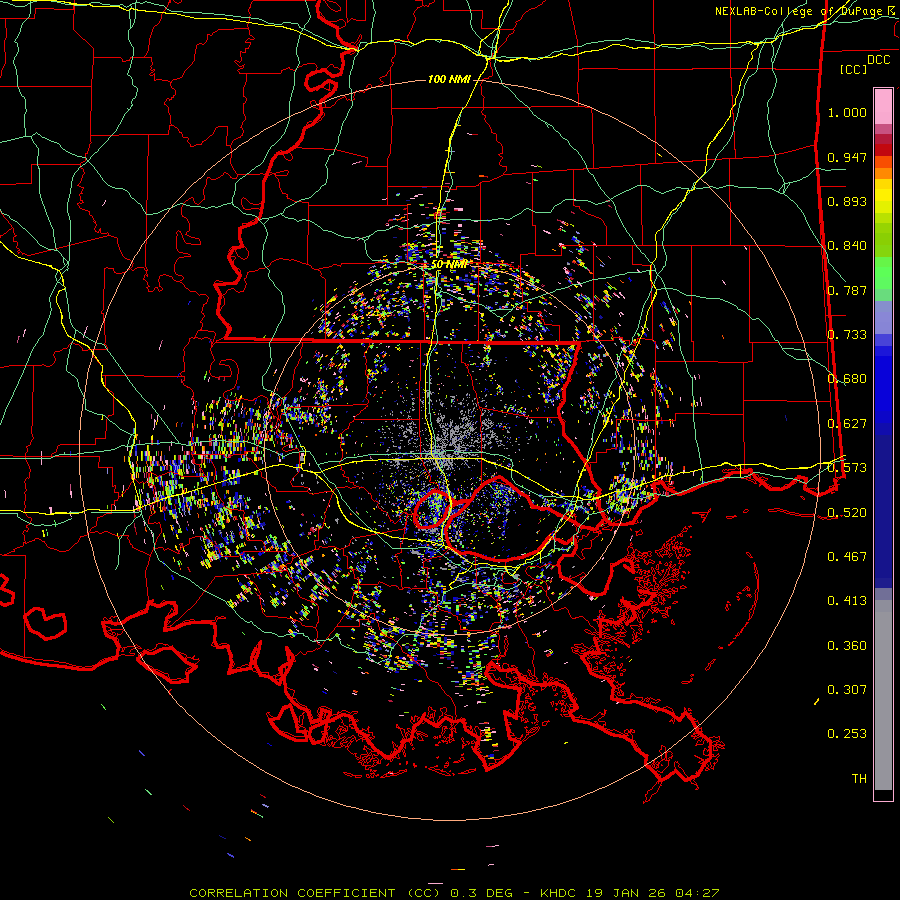Click the TH label on the color scale
The width and height of the screenshot is (900, 900).
click(859, 779)
